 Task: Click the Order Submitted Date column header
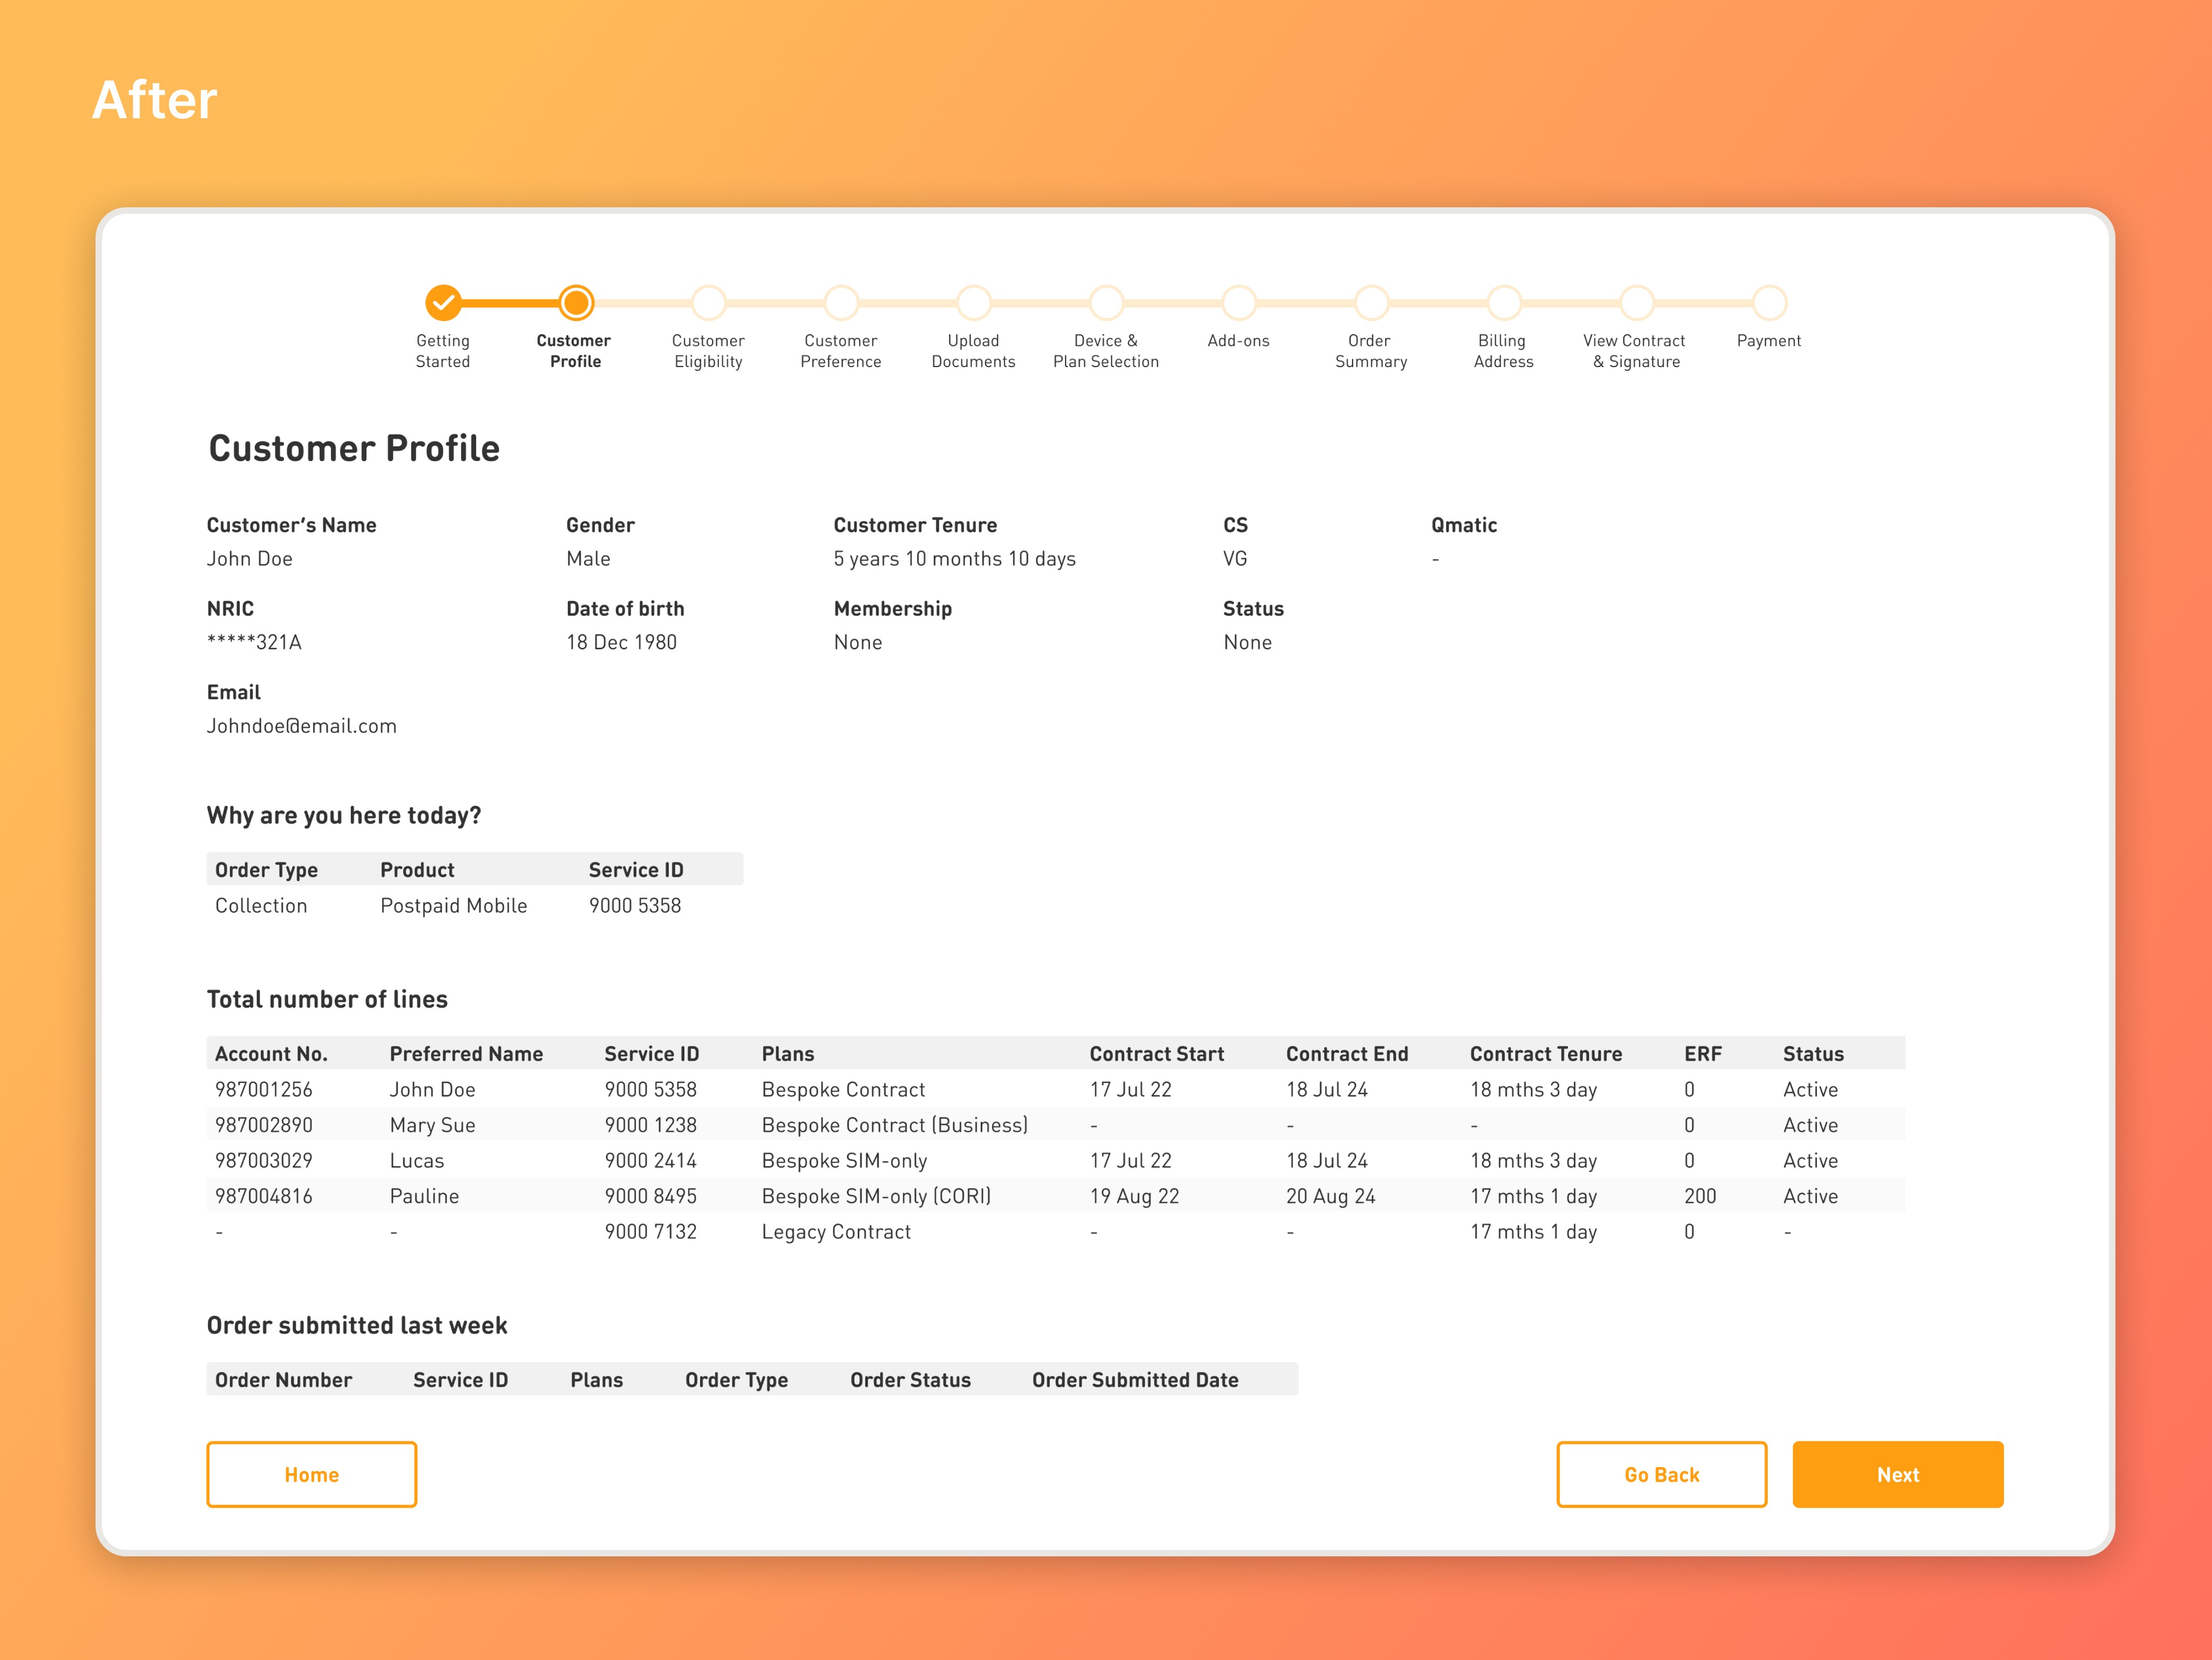click(1134, 1380)
